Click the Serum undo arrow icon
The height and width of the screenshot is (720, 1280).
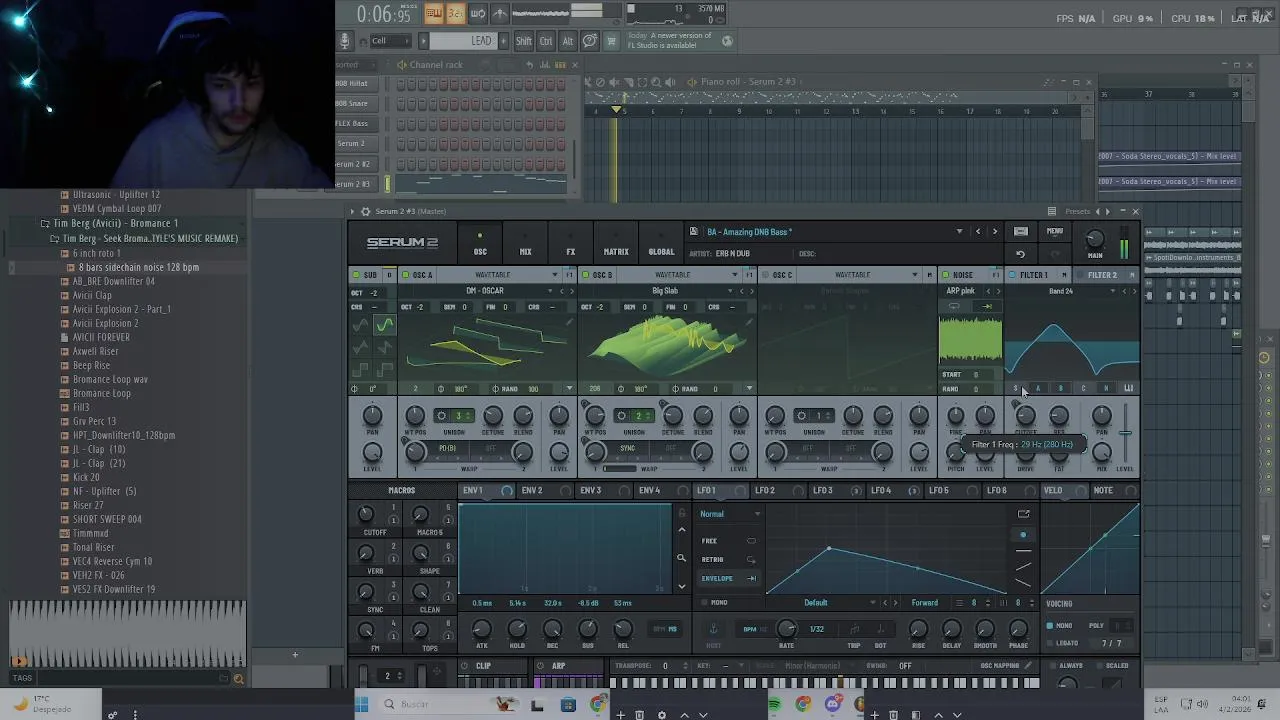[x=1020, y=254]
